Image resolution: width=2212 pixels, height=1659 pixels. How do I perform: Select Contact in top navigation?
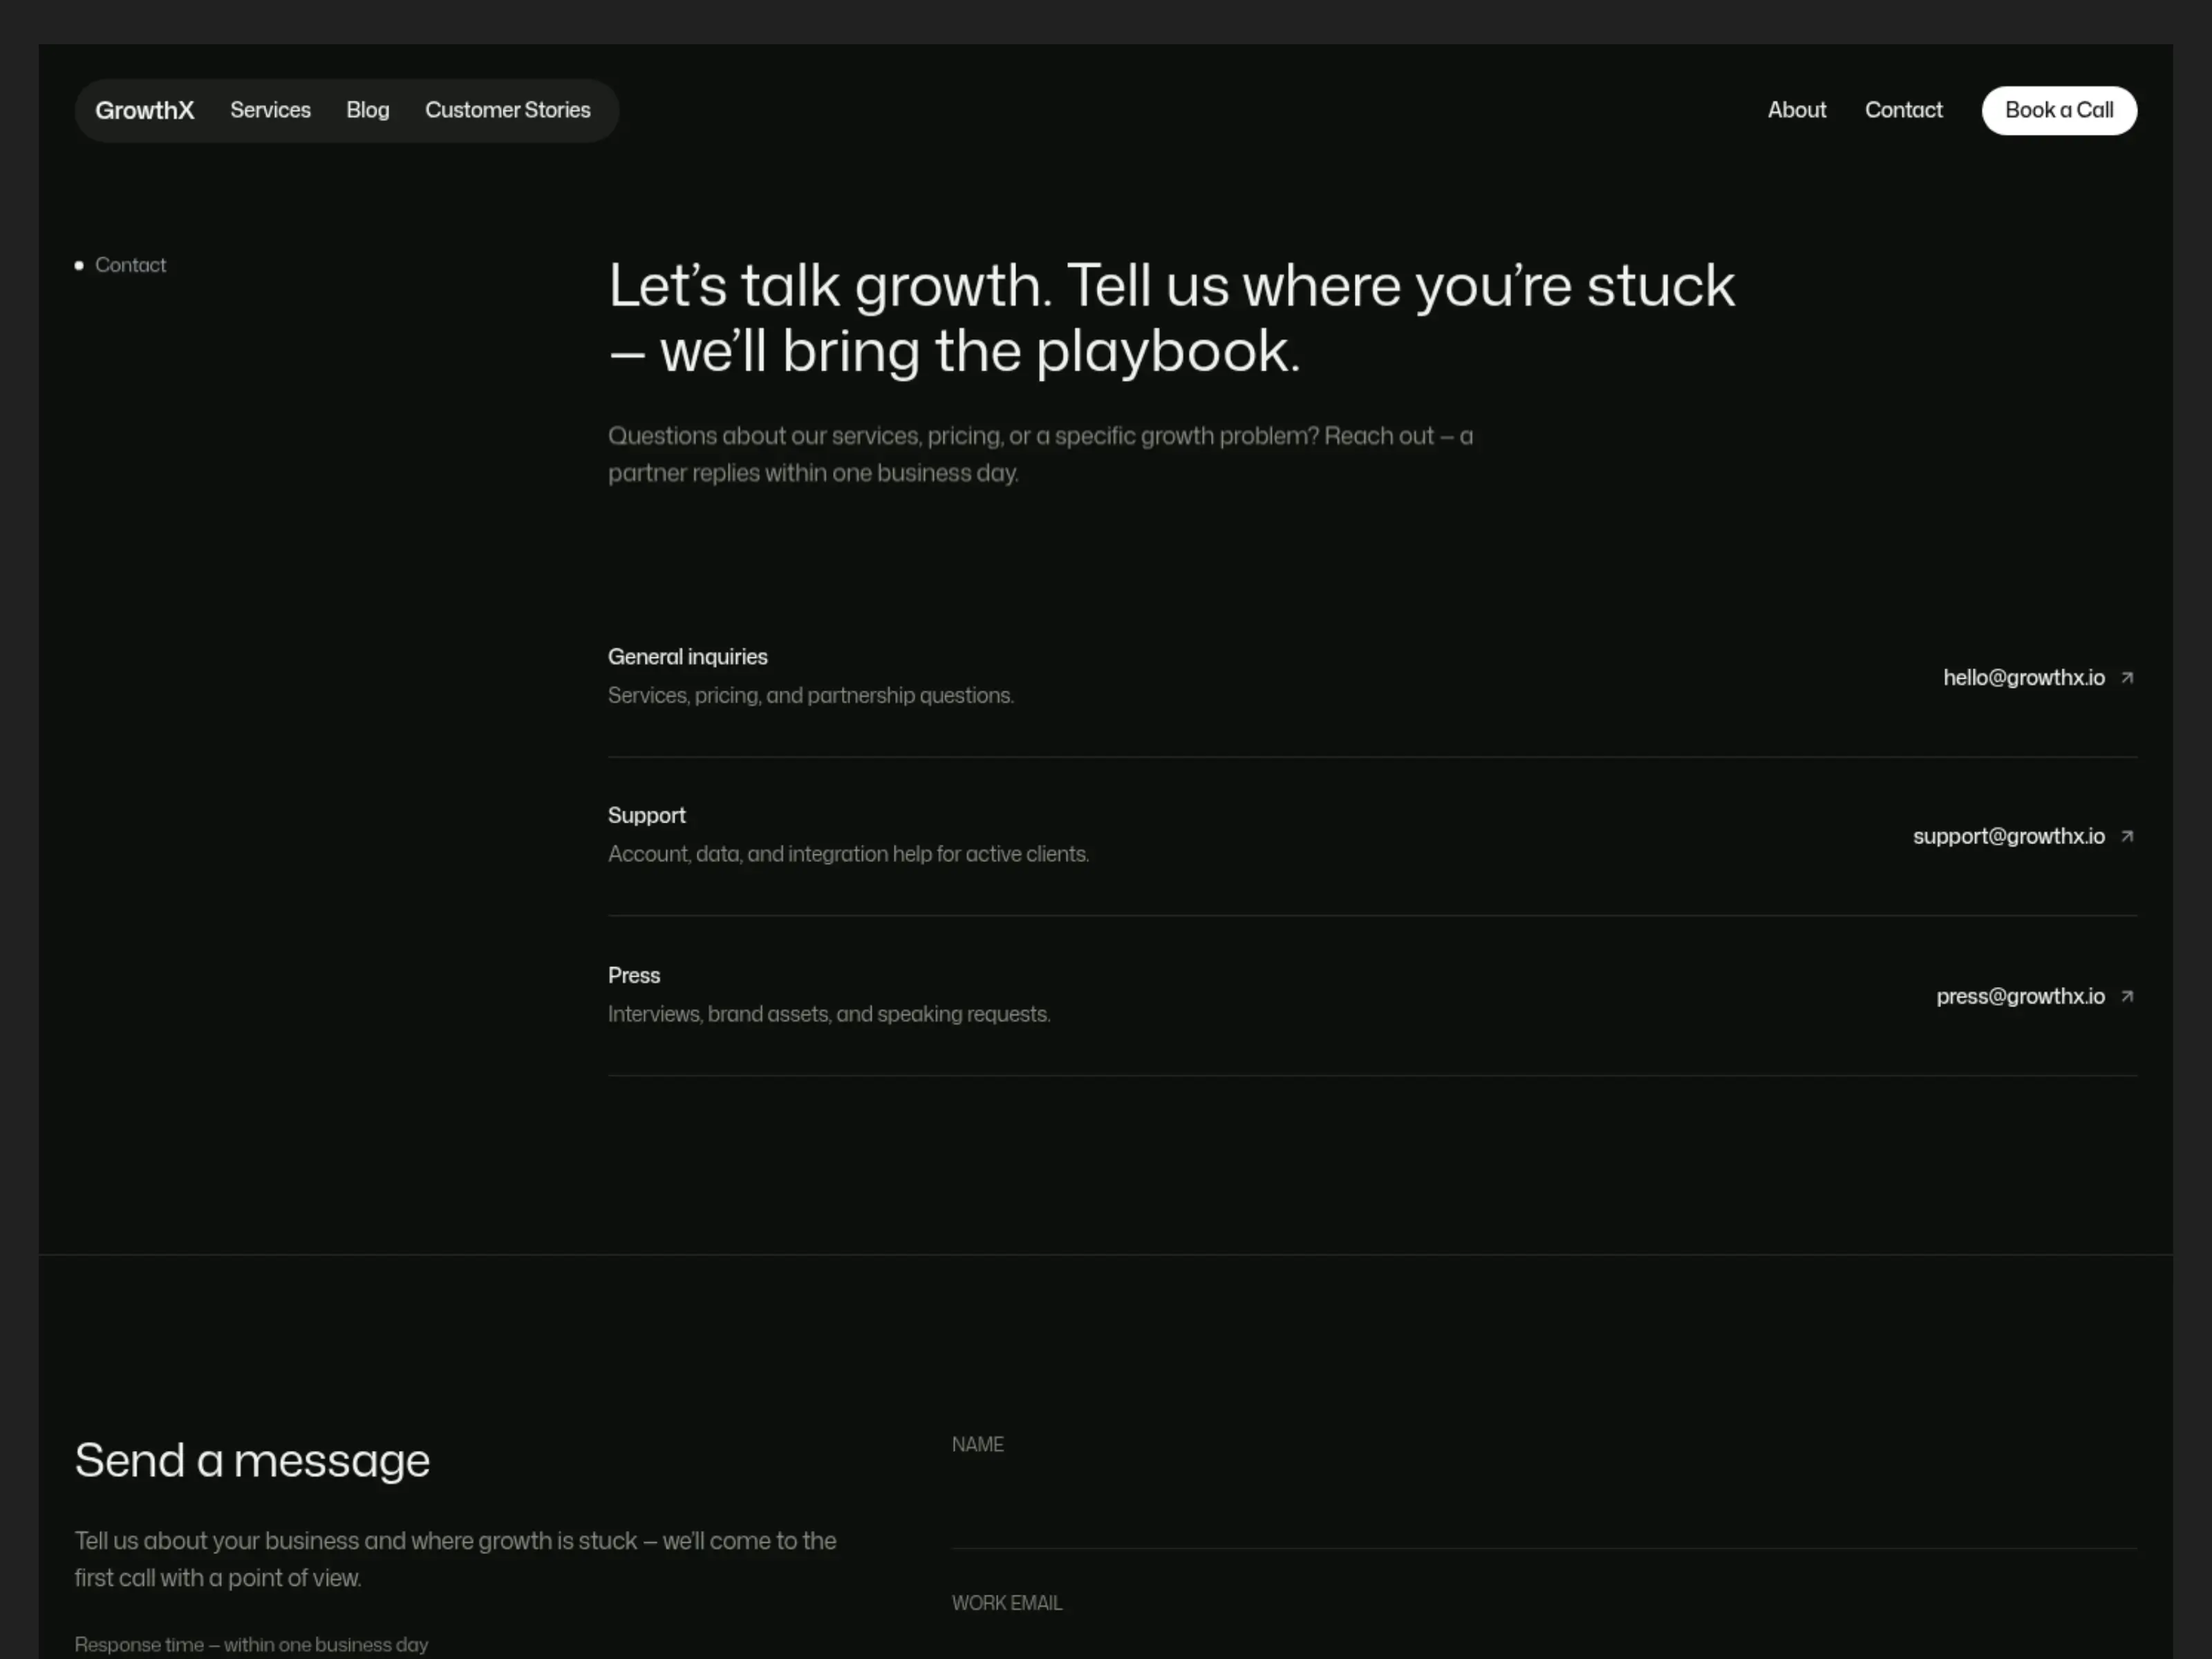click(x=1903, y=110)
